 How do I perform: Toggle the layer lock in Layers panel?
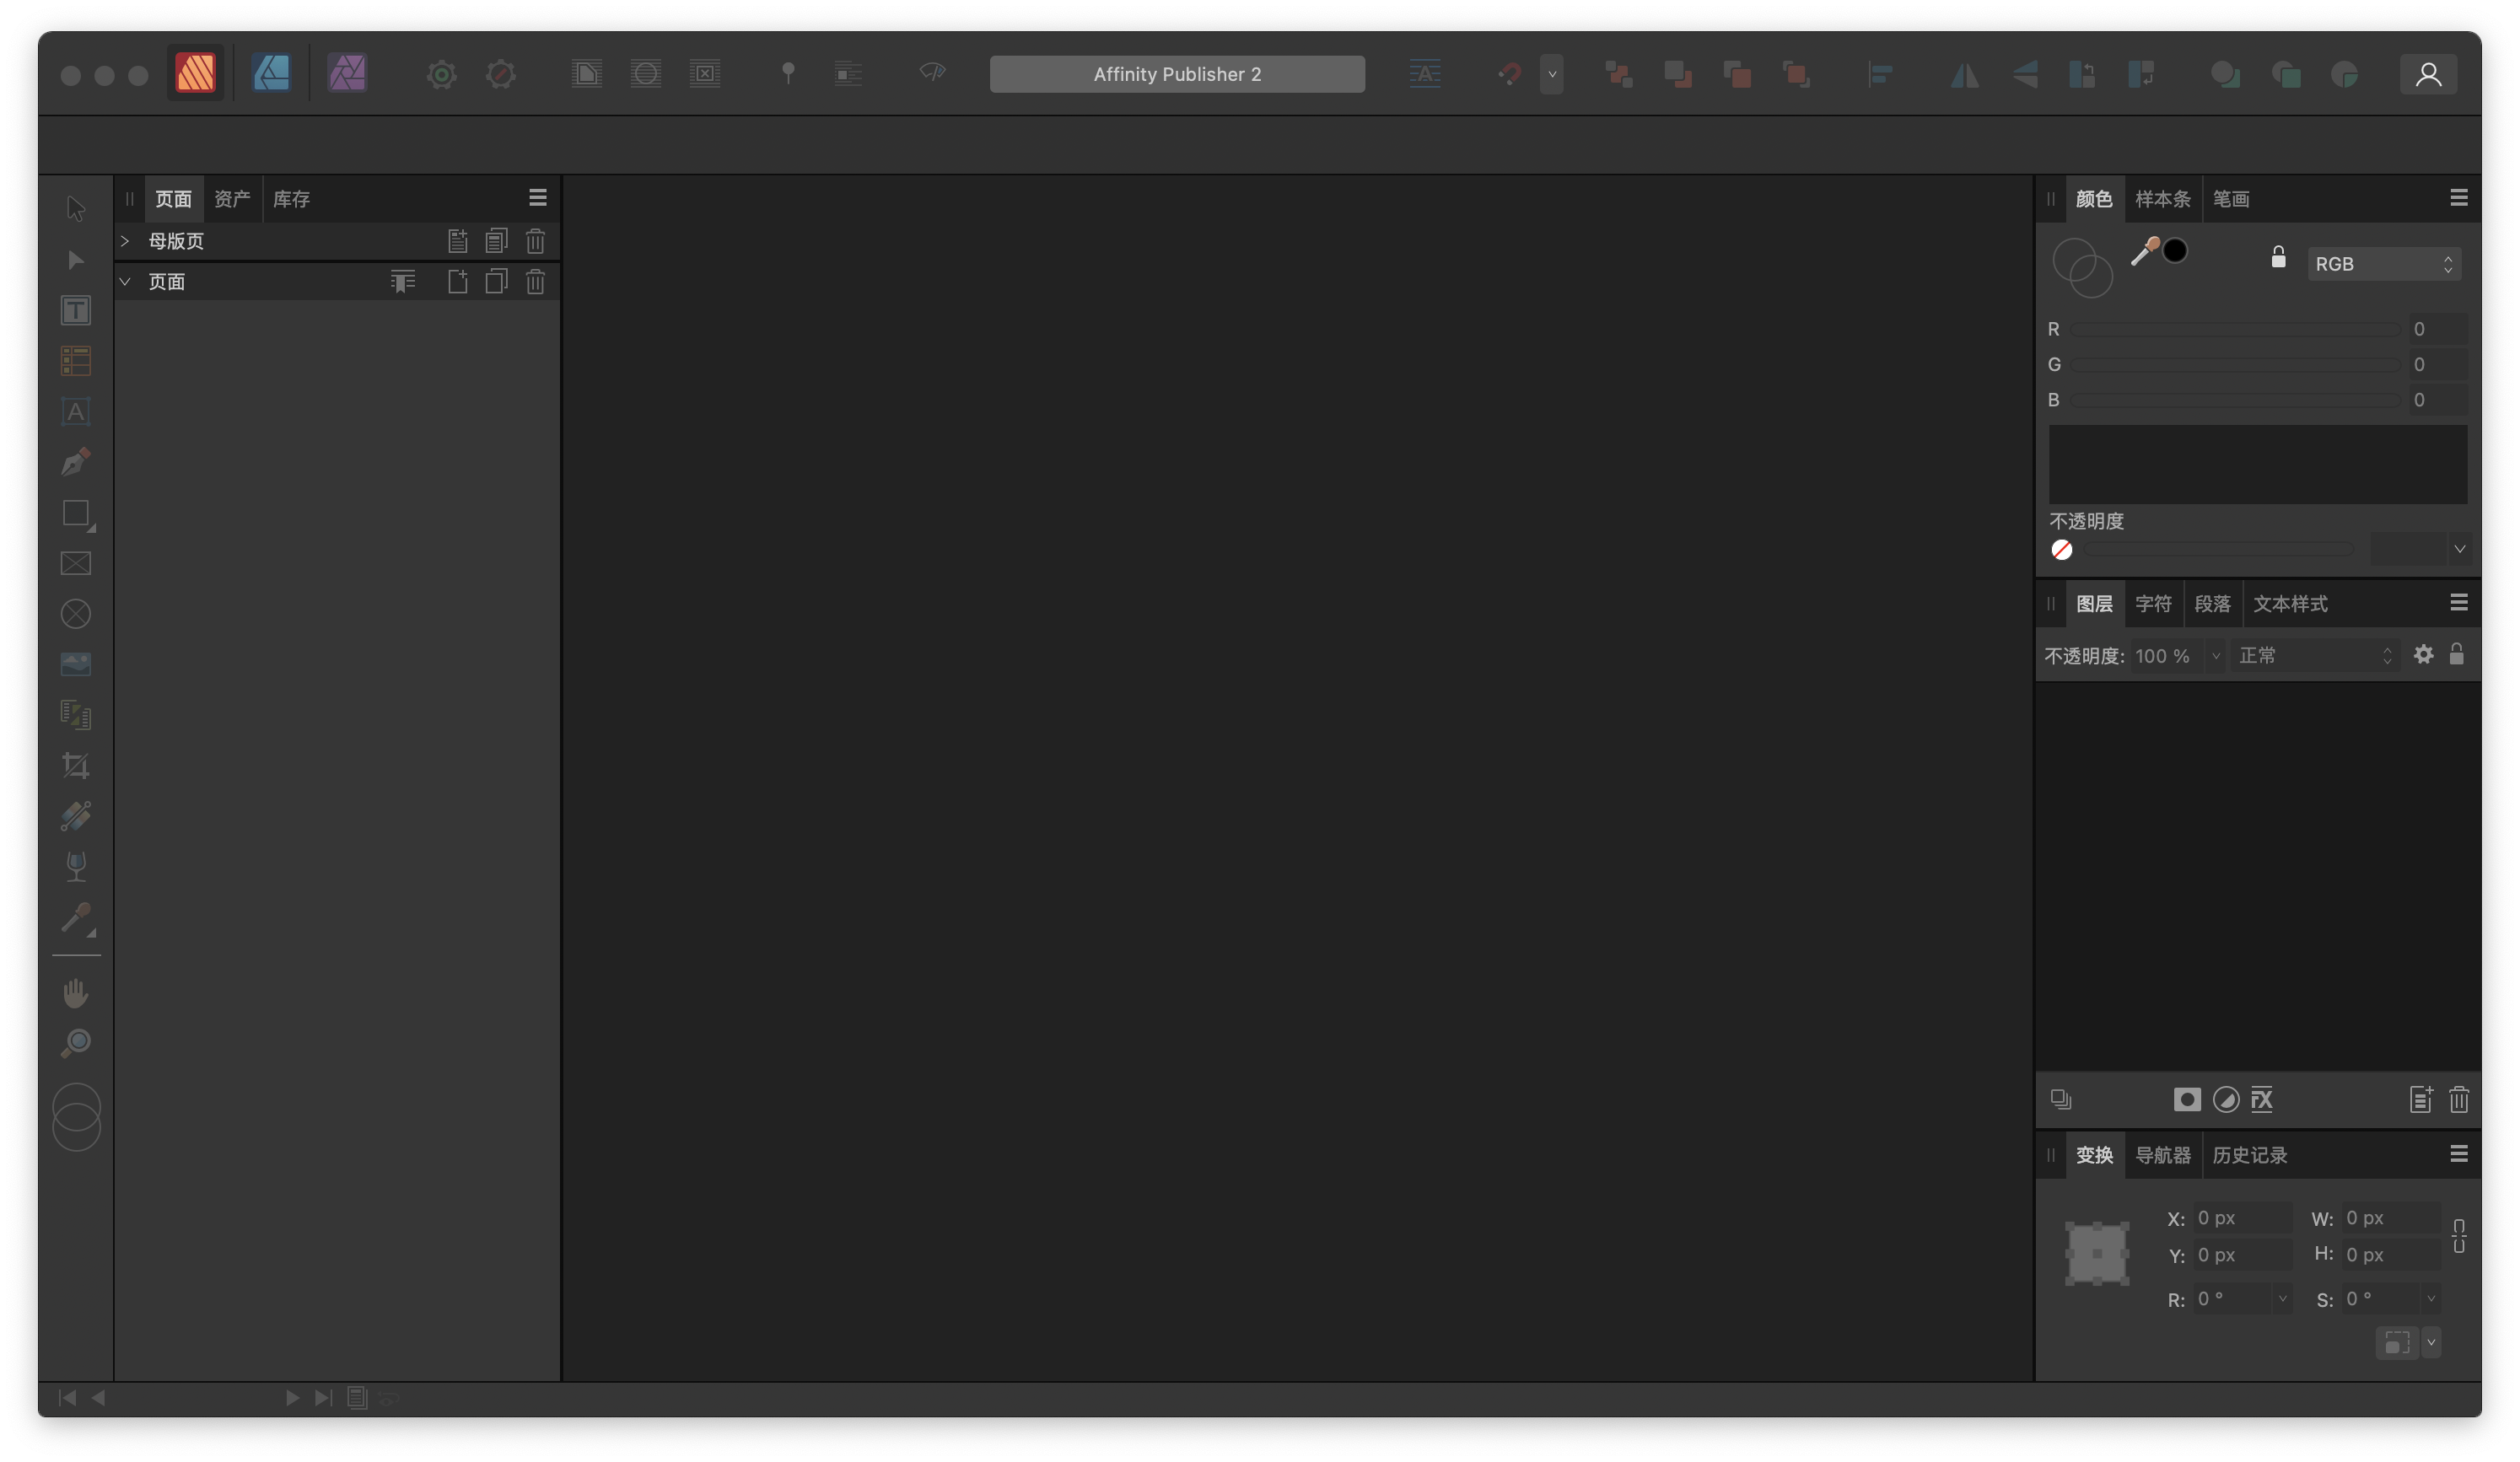2458,655
